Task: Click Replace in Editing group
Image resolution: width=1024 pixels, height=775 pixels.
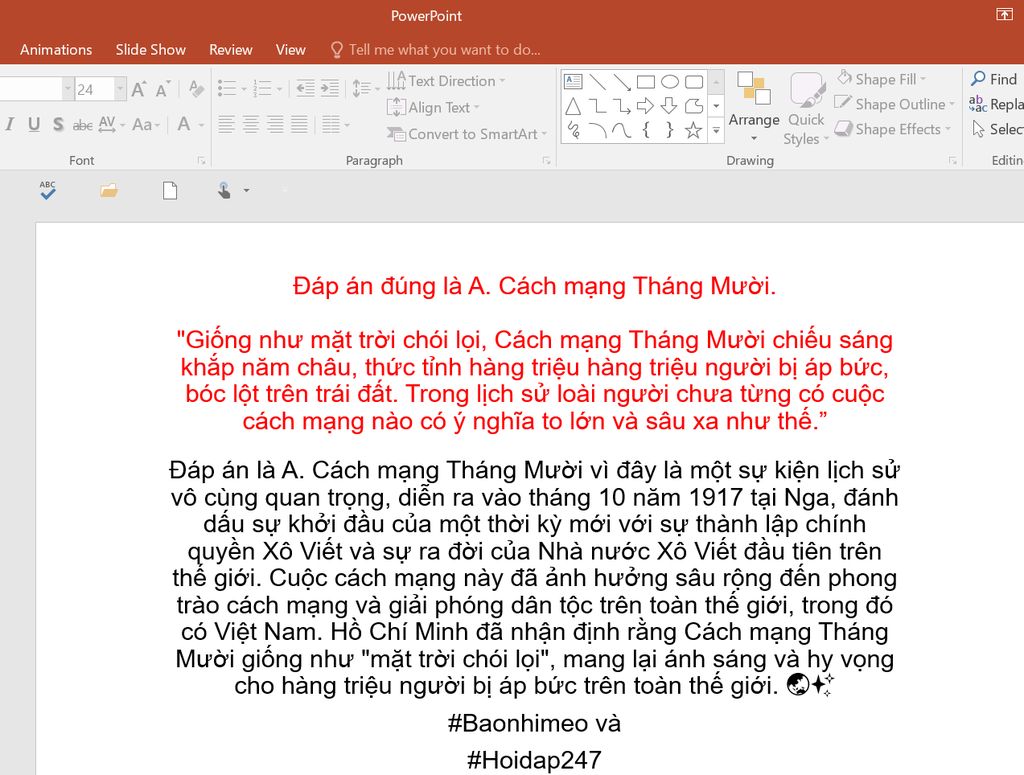Action: tap(997, 104)
